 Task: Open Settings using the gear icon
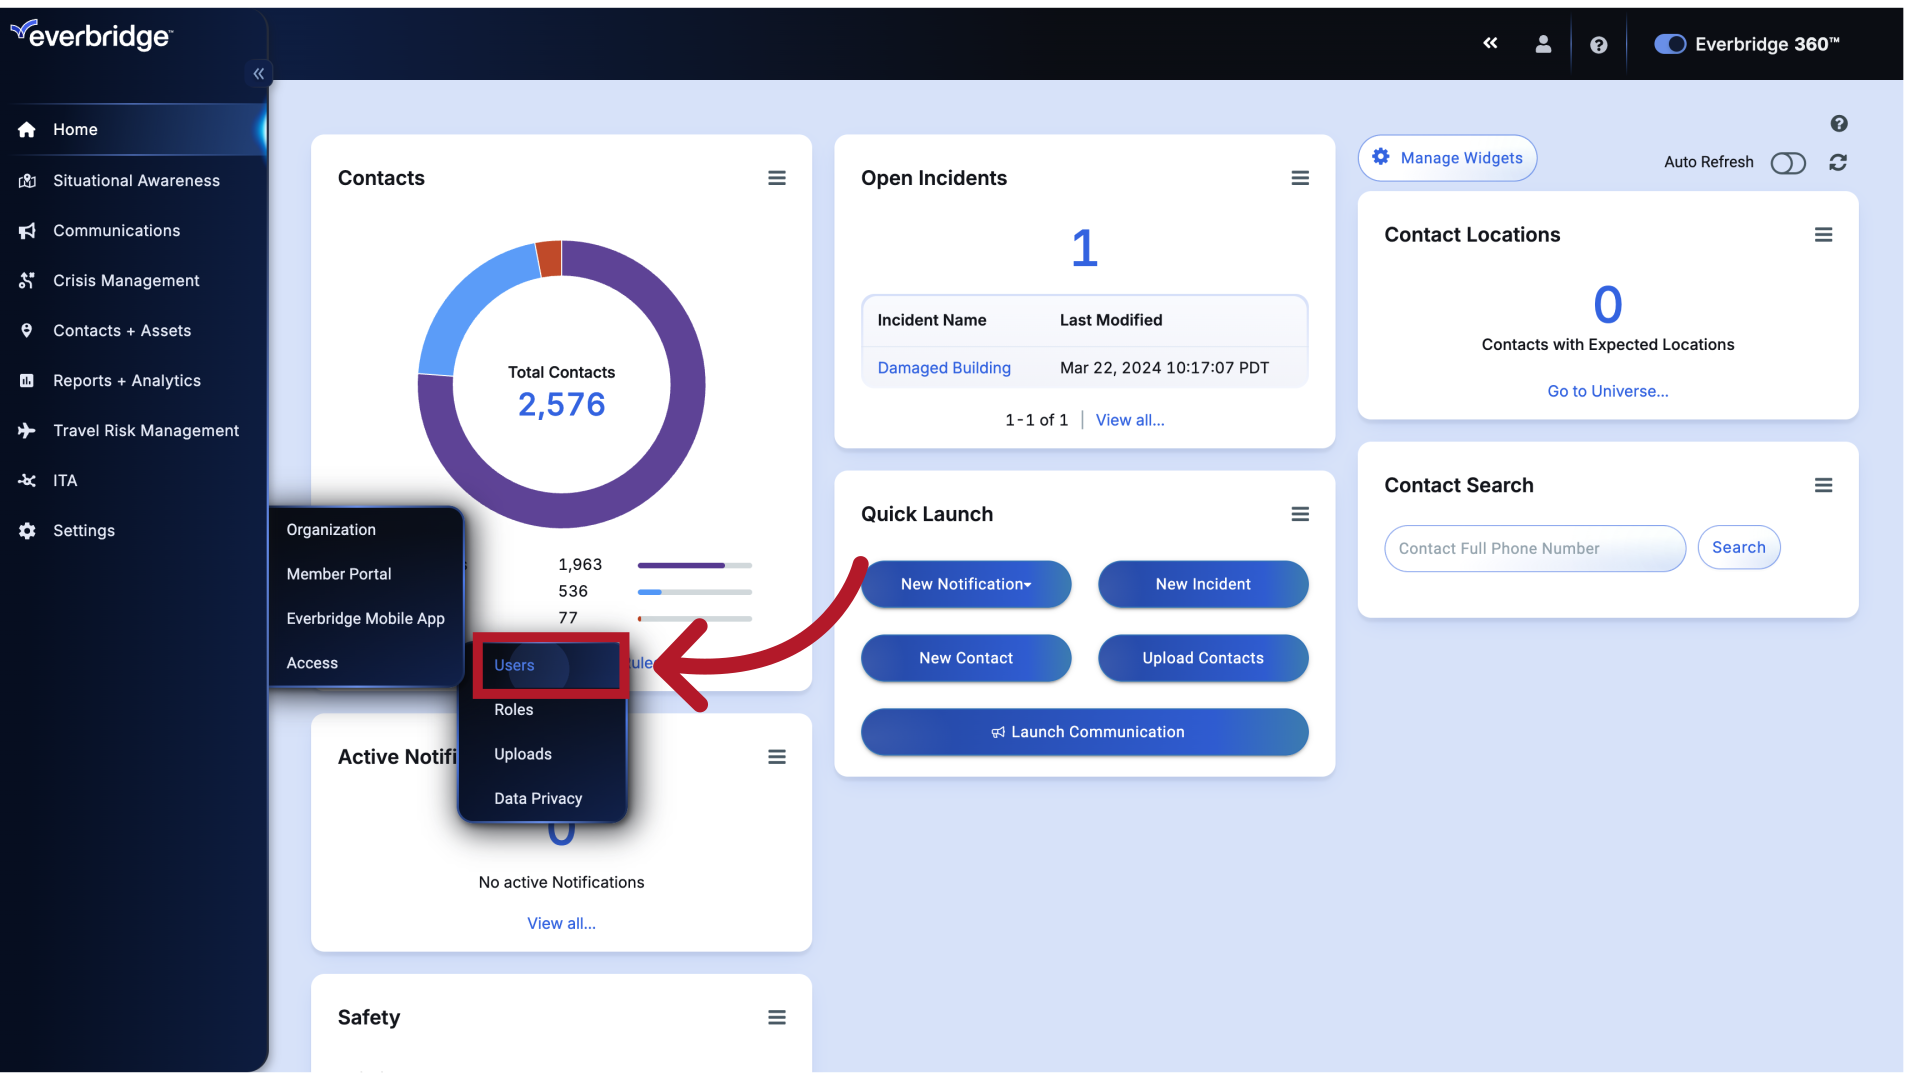pos(25,531)
